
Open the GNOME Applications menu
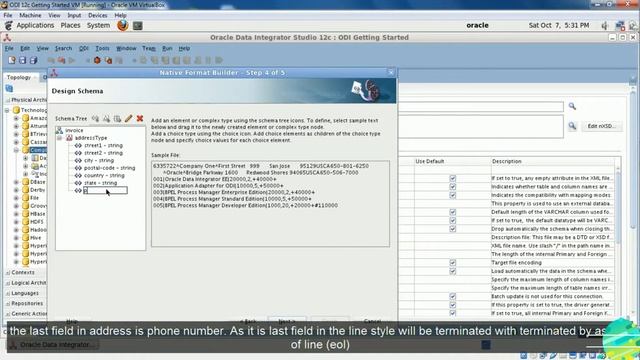[x=35, y=25]
